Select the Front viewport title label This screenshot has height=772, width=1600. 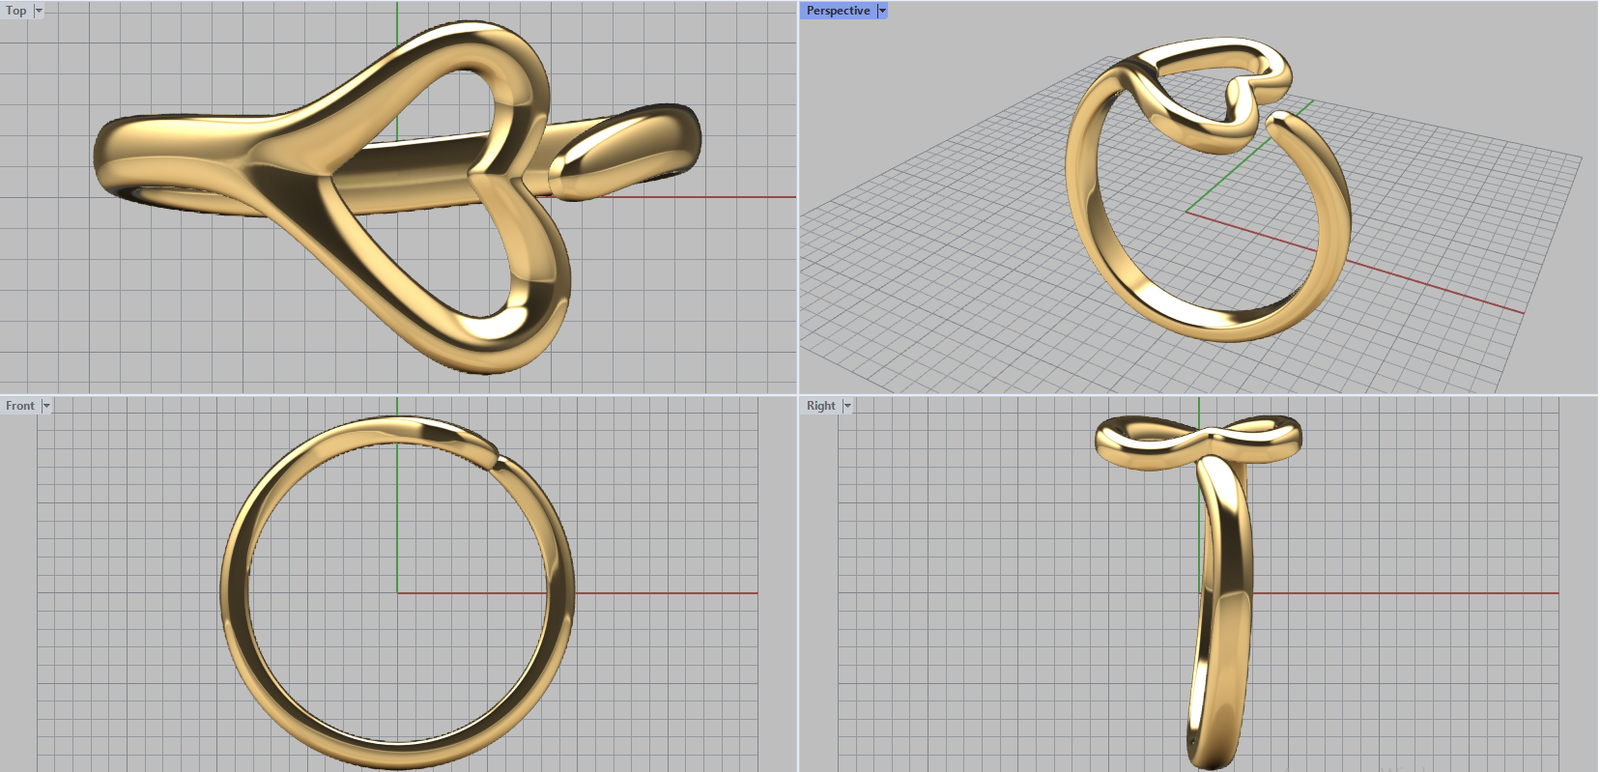pyautogui.click(x=20, y=406)
